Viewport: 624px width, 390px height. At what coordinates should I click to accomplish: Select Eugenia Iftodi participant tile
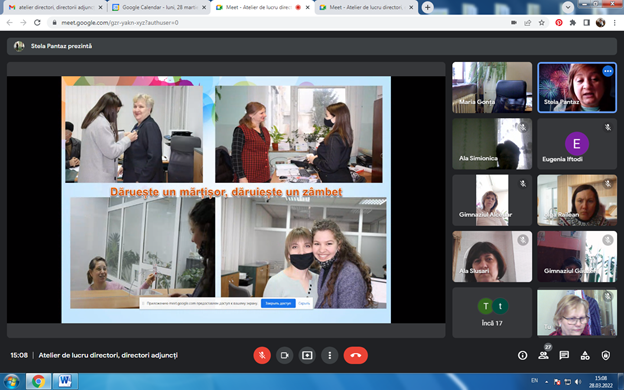[577, 144]
